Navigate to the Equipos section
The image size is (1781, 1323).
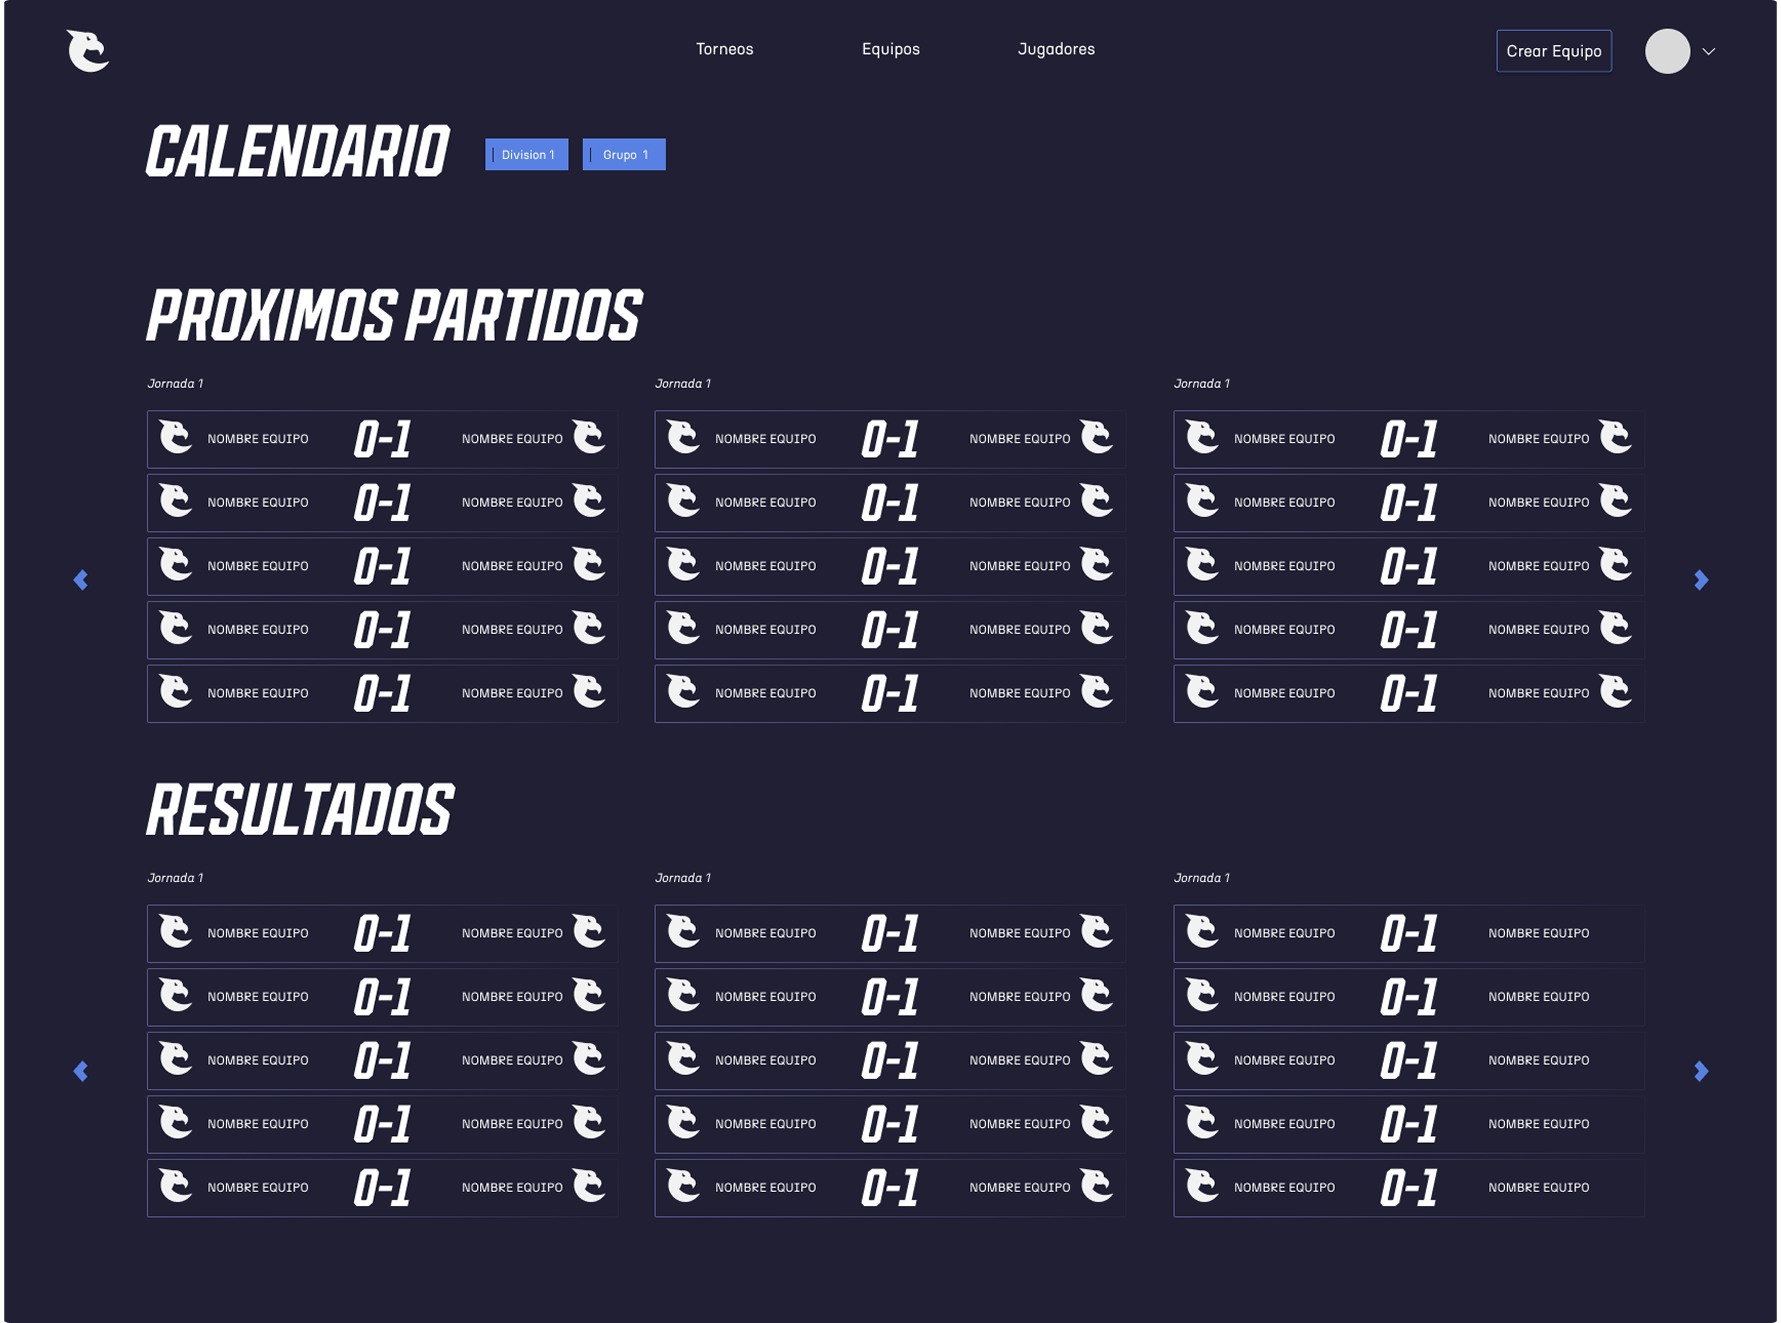click(890, 49)
